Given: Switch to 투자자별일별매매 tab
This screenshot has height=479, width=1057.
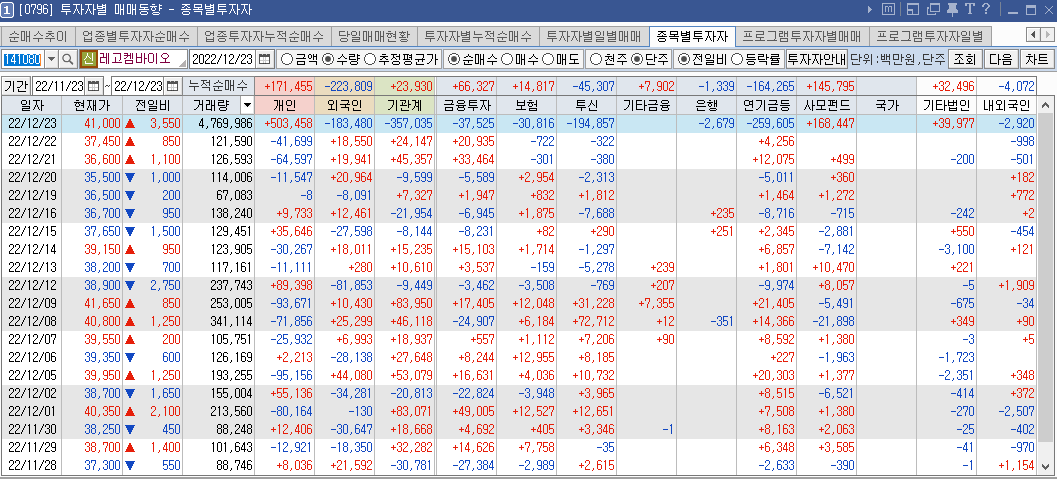Looking at the screenshot, I should pos(593,36).
